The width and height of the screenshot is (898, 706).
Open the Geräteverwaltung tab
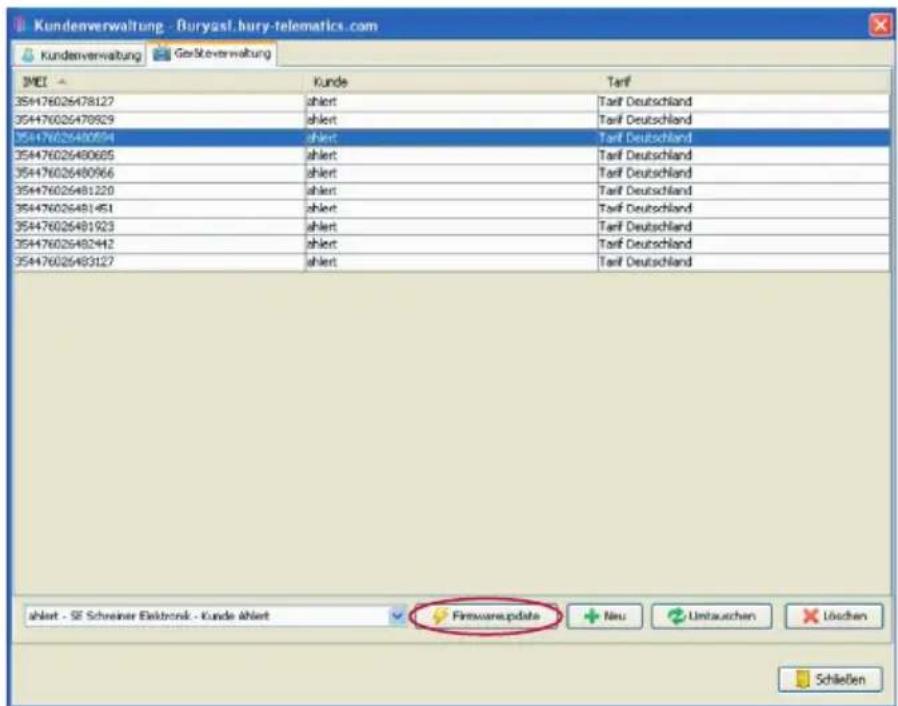click(x=212, y=54)
